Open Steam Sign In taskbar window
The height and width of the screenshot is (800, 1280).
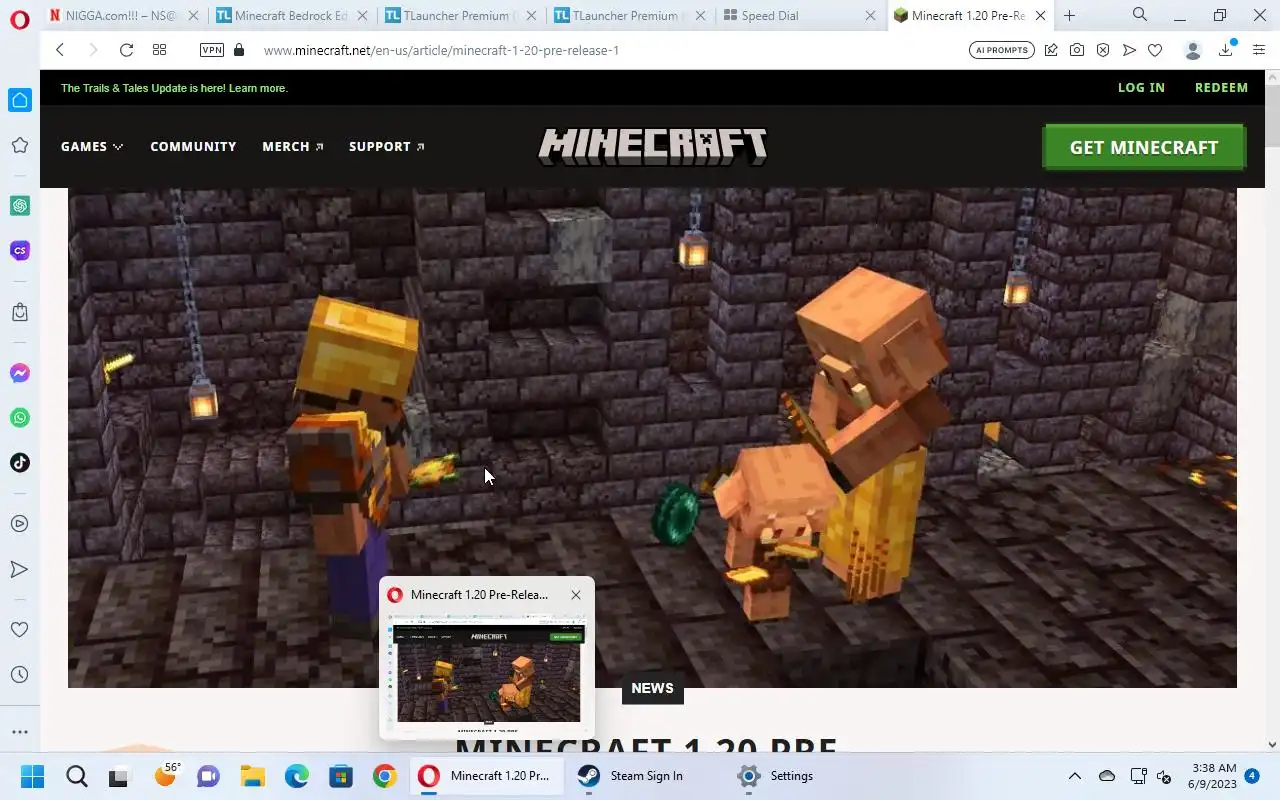[x=636, y=776]
